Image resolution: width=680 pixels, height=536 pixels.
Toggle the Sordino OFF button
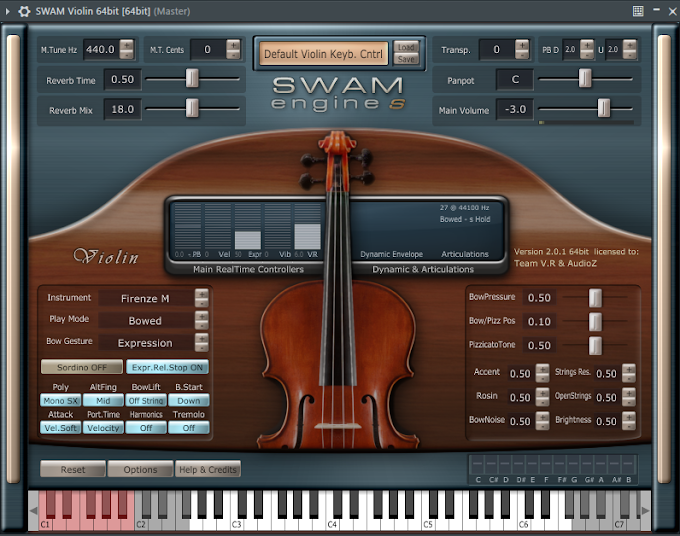pos(82,367)
